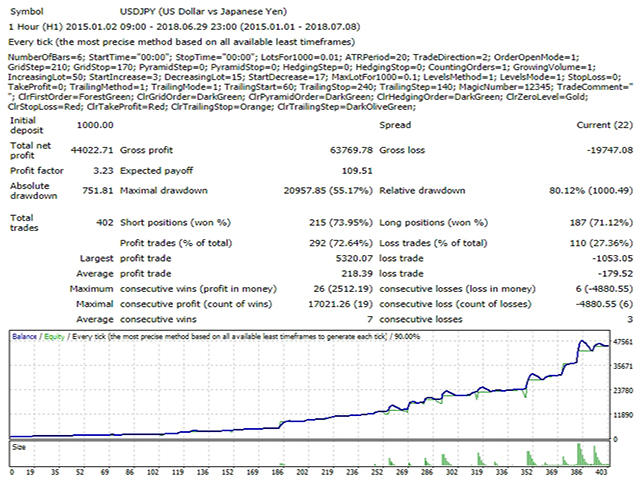This screenshot has height=480, width=640.
Task: Click the x-axis trade marker 352
Action: [x=528, y=472]
